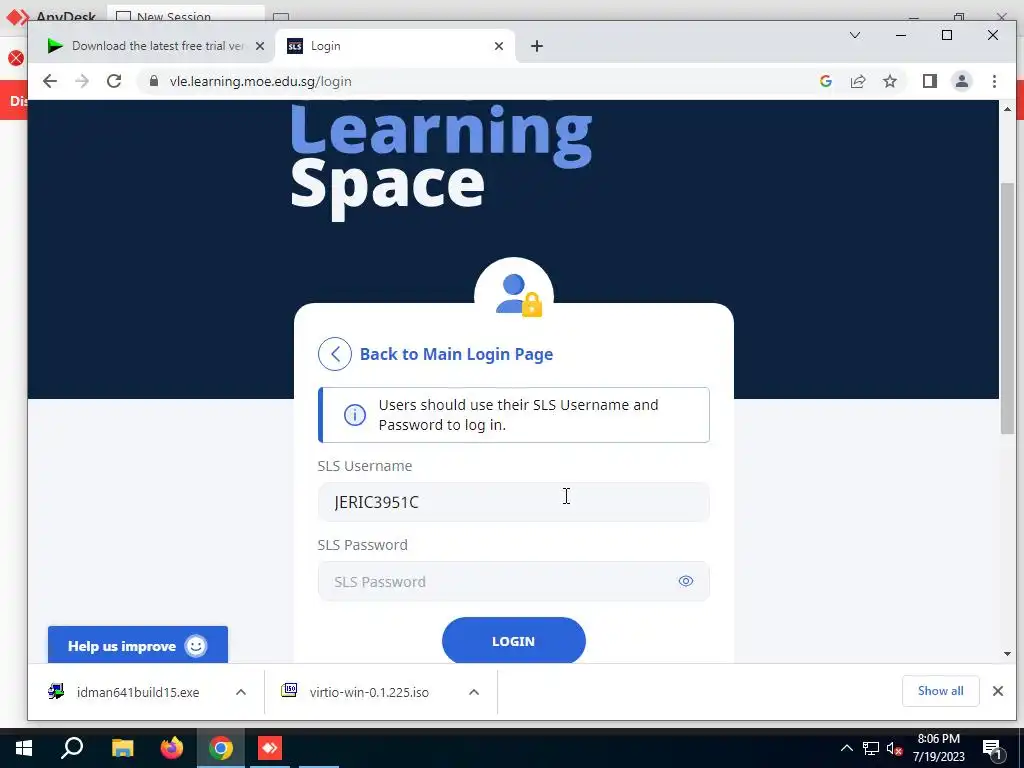Toggle password visibility eye icon
Screen dimensions: 1024x768
685,581
